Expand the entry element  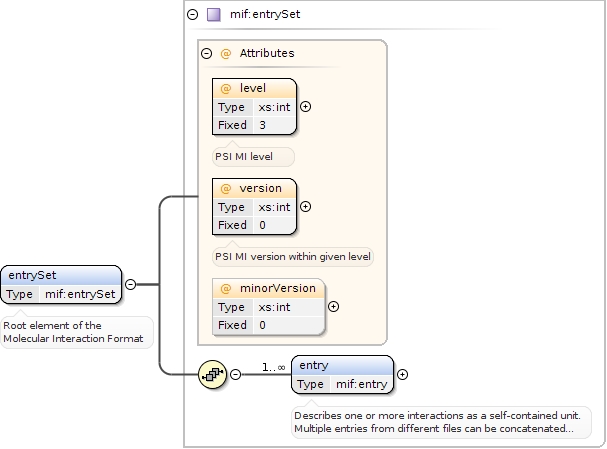(x=403, y=375)
